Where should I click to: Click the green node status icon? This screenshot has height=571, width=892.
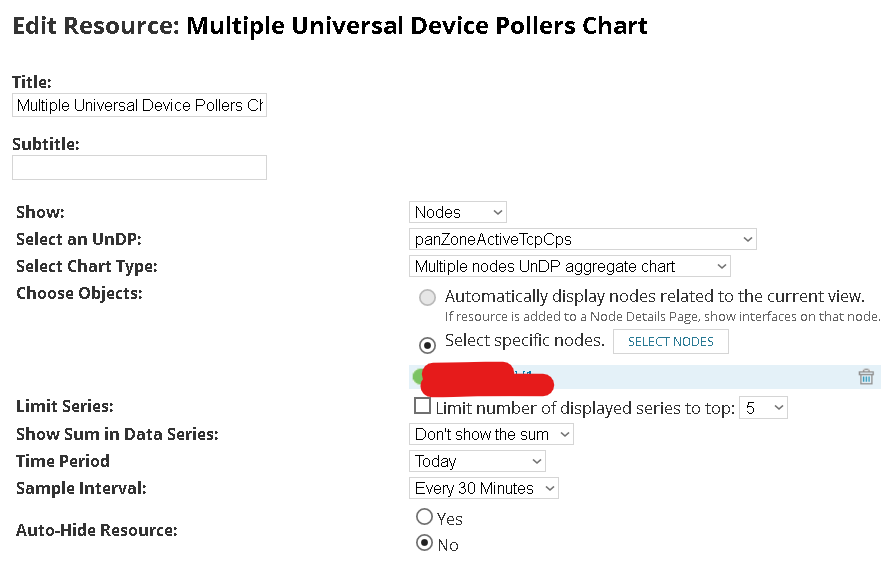[x=416, y=376]
